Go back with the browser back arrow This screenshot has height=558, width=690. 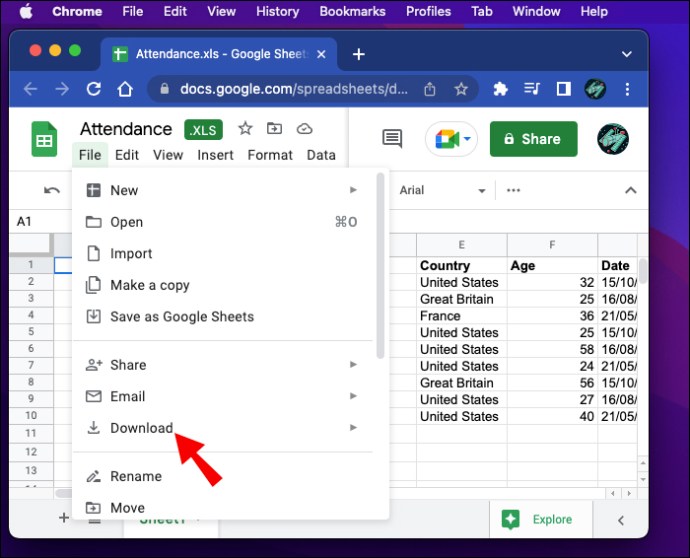click(30, 89)
